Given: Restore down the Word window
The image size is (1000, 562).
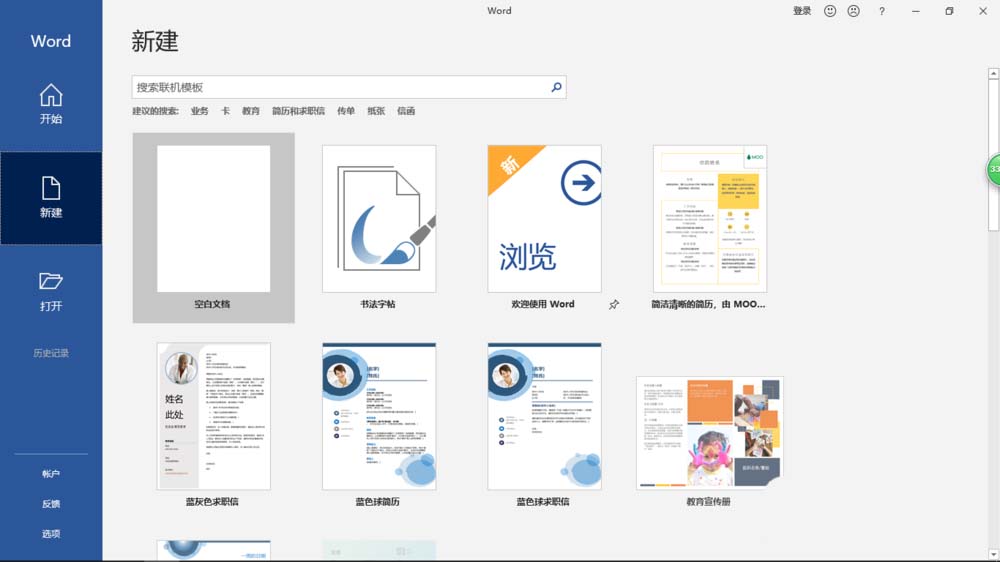Looking at the screenshot, I should coord(949,11).
